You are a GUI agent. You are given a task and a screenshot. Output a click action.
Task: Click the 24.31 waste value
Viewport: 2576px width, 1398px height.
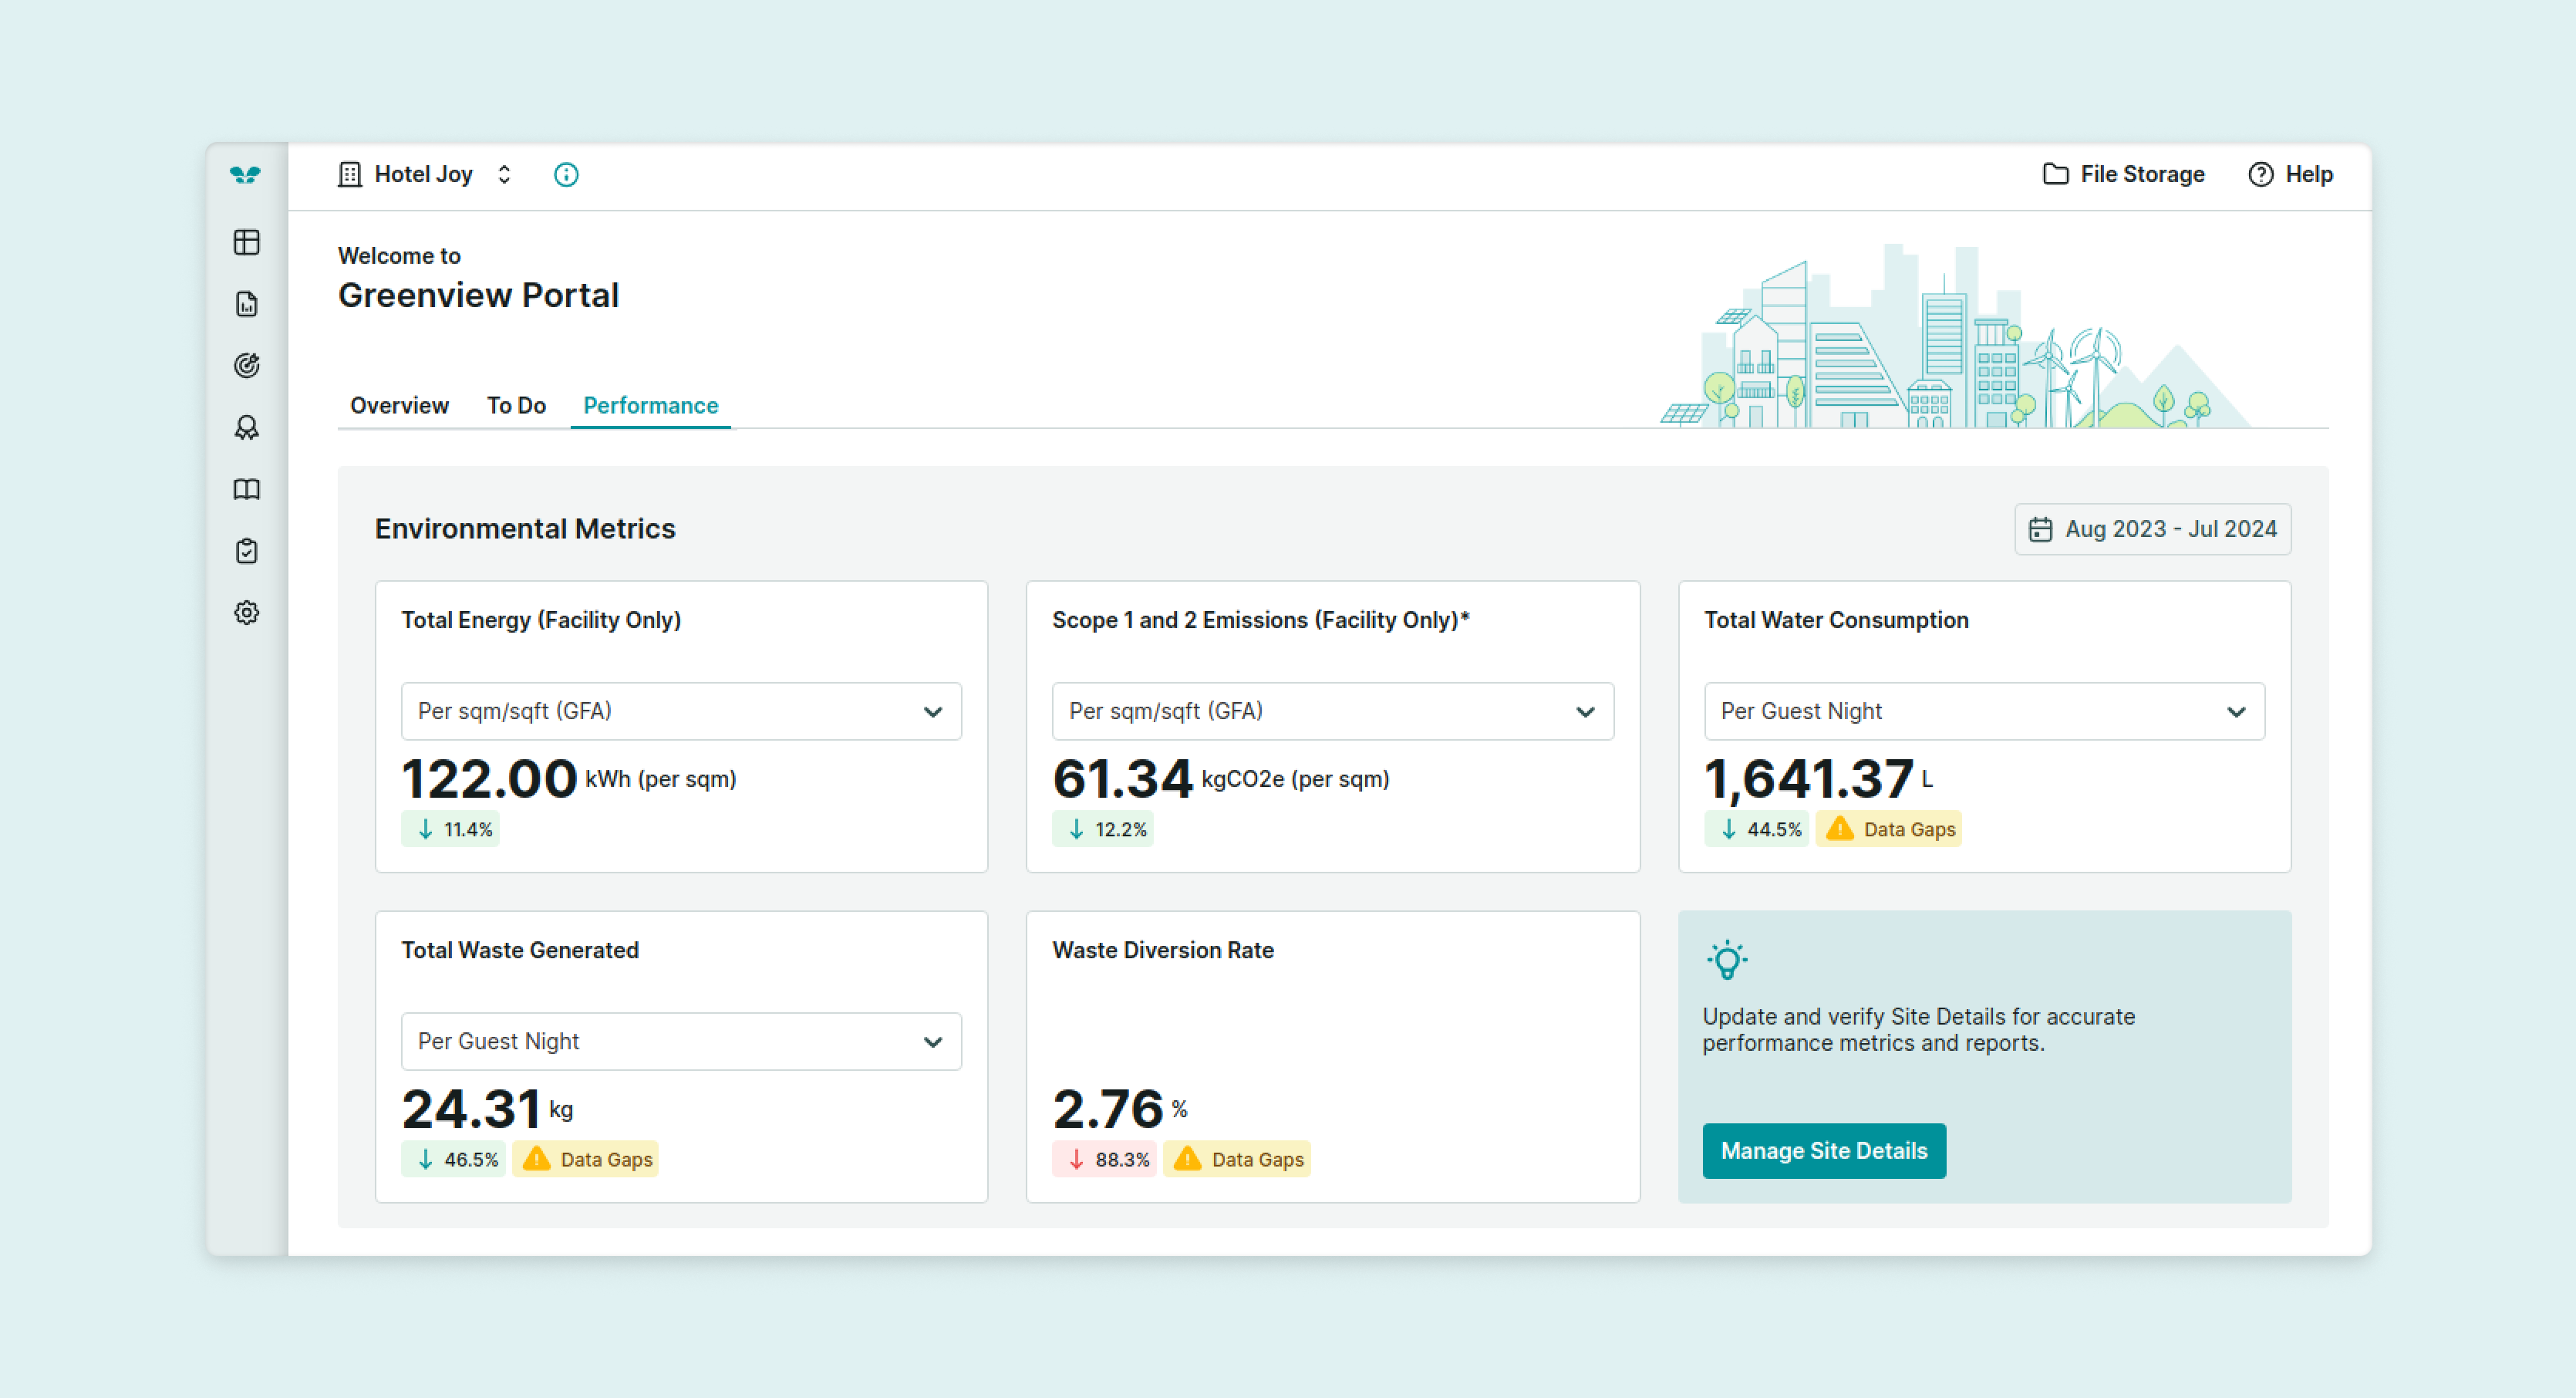click(x=471, y=1108)
